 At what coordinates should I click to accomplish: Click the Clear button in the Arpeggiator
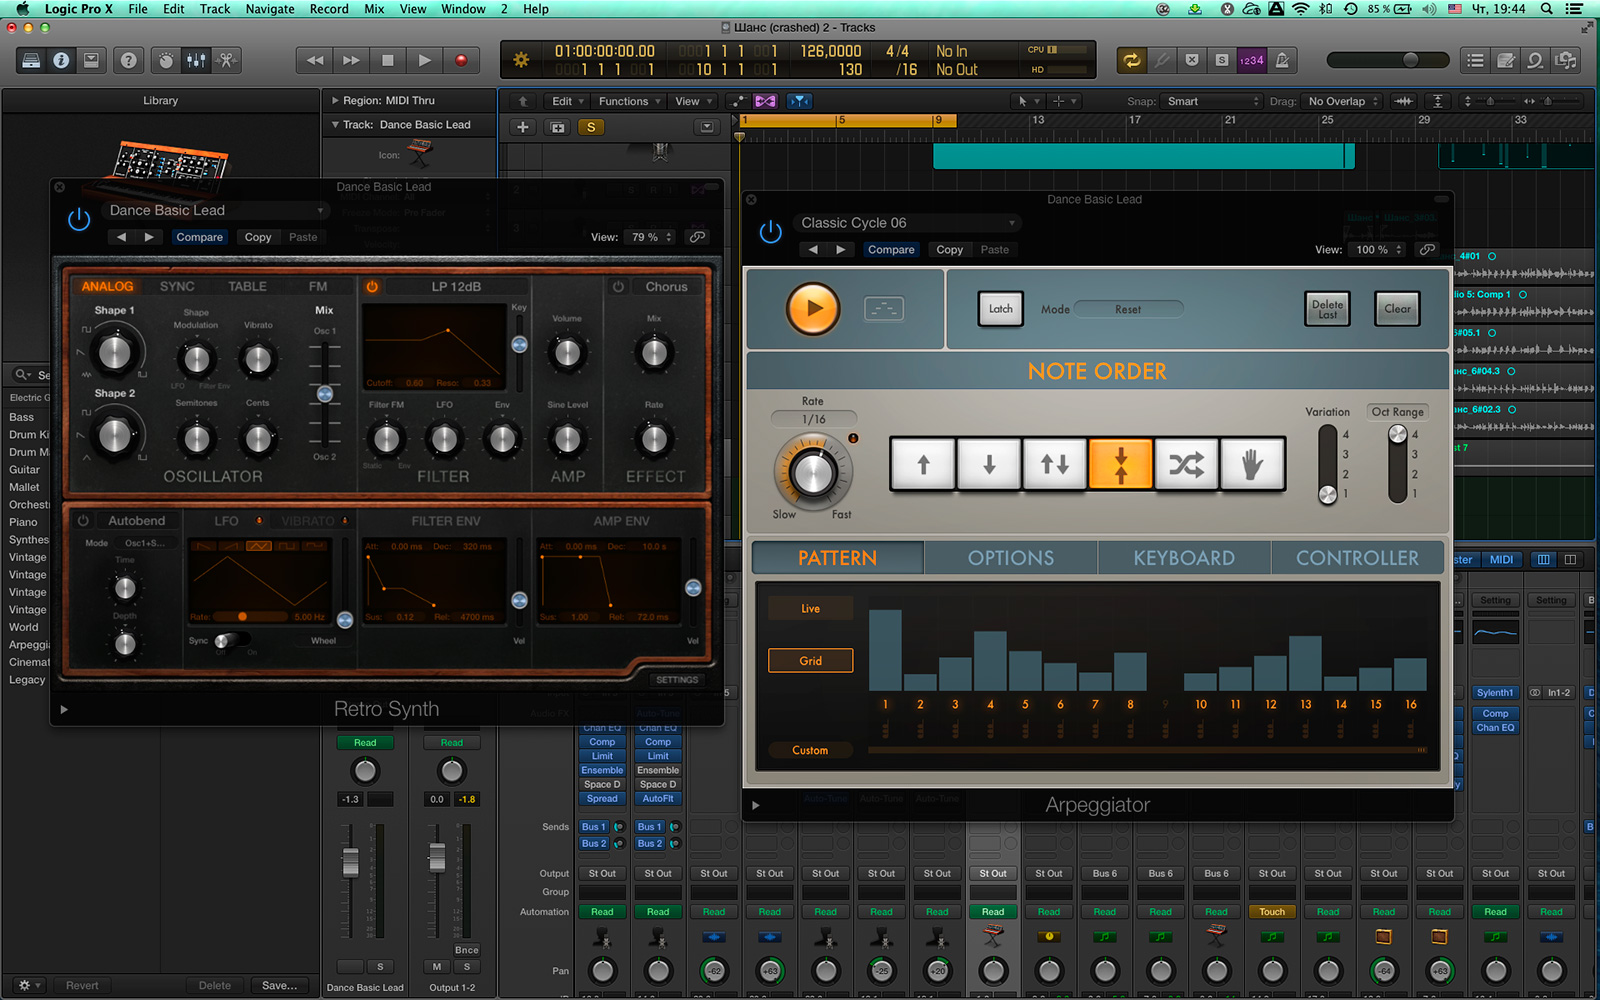(1397, 309)
